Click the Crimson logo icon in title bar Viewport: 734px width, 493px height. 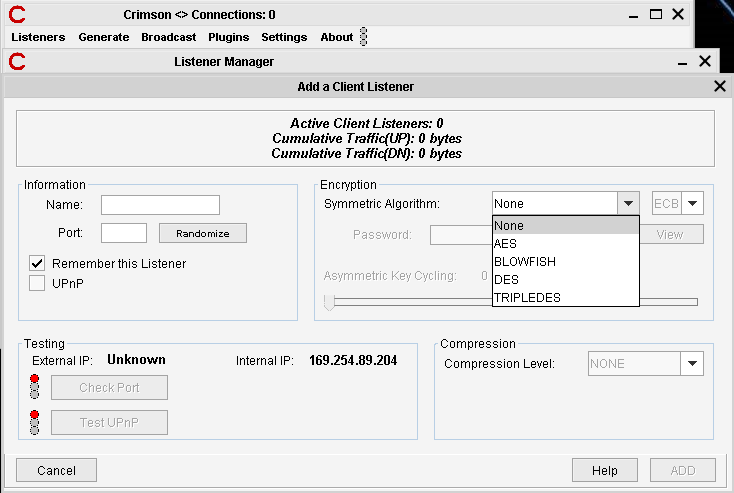pyautogui.click(x=17, y=14)
